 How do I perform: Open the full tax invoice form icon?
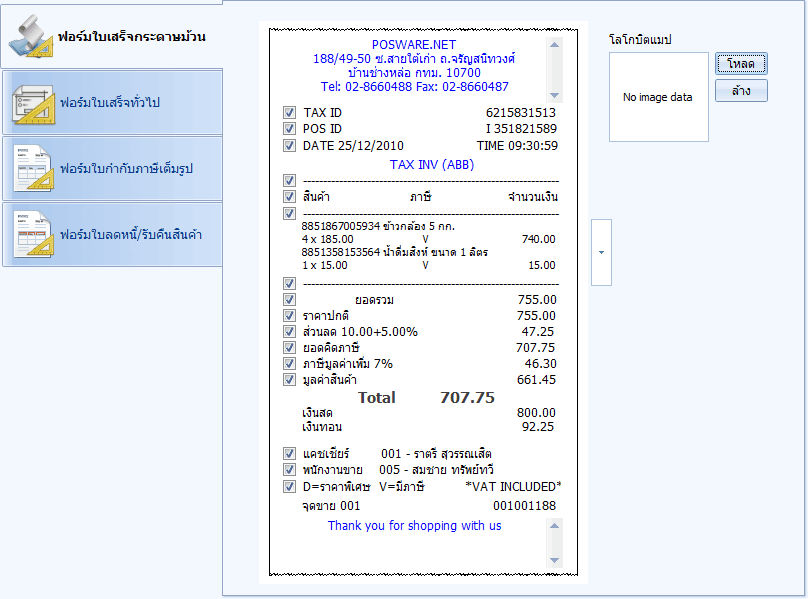coord(33,169)
